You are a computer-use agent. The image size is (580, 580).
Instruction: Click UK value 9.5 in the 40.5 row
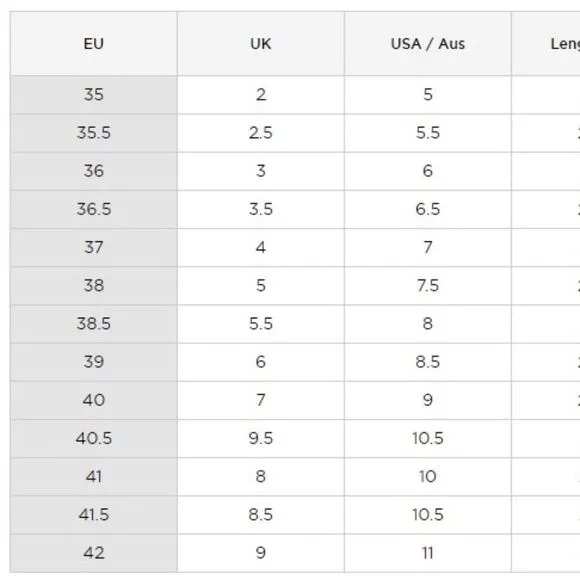coord(261,438)
